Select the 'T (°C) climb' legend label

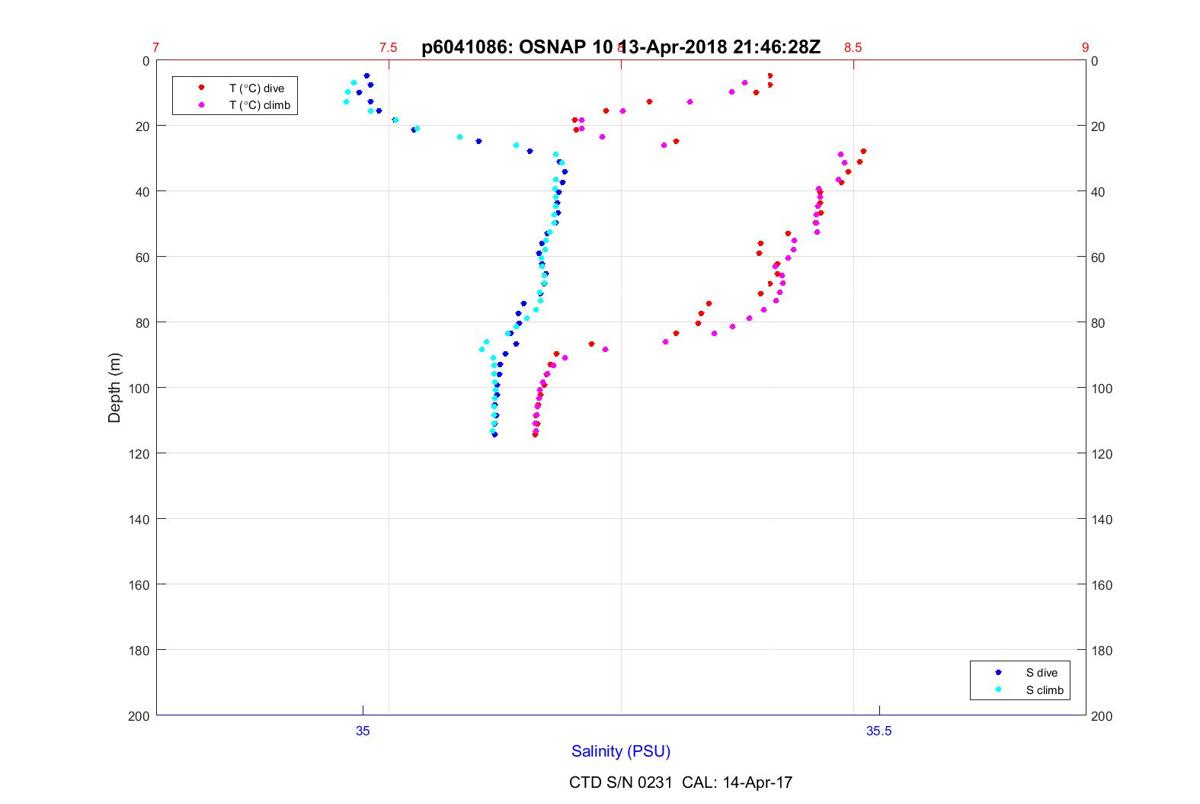pyautogui.click(x=260, y=104)
